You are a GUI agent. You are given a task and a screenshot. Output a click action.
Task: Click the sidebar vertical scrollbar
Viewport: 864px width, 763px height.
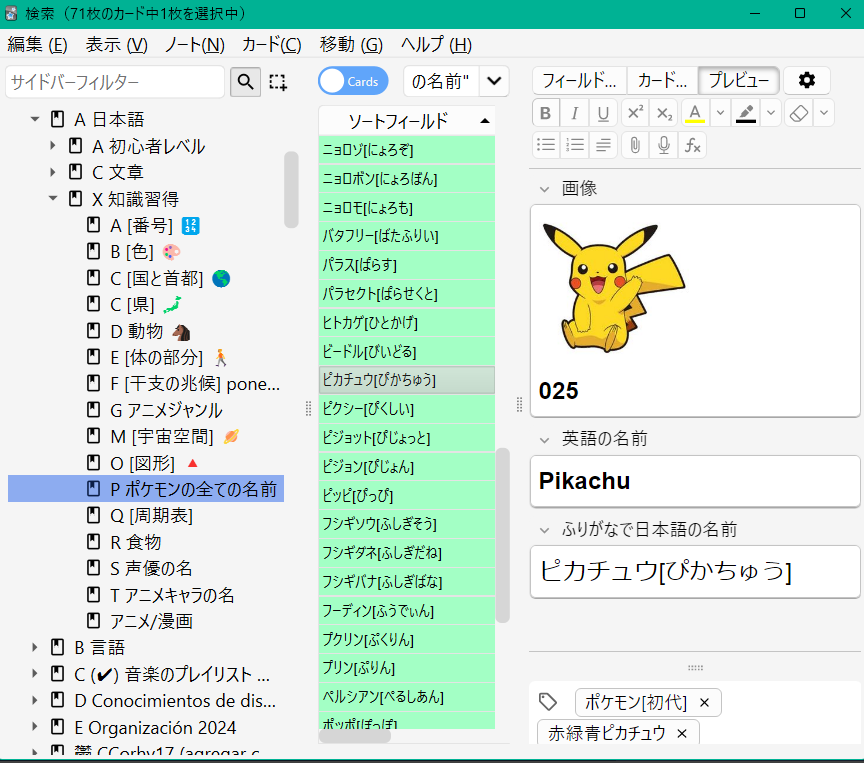click(x=291, y=190)
